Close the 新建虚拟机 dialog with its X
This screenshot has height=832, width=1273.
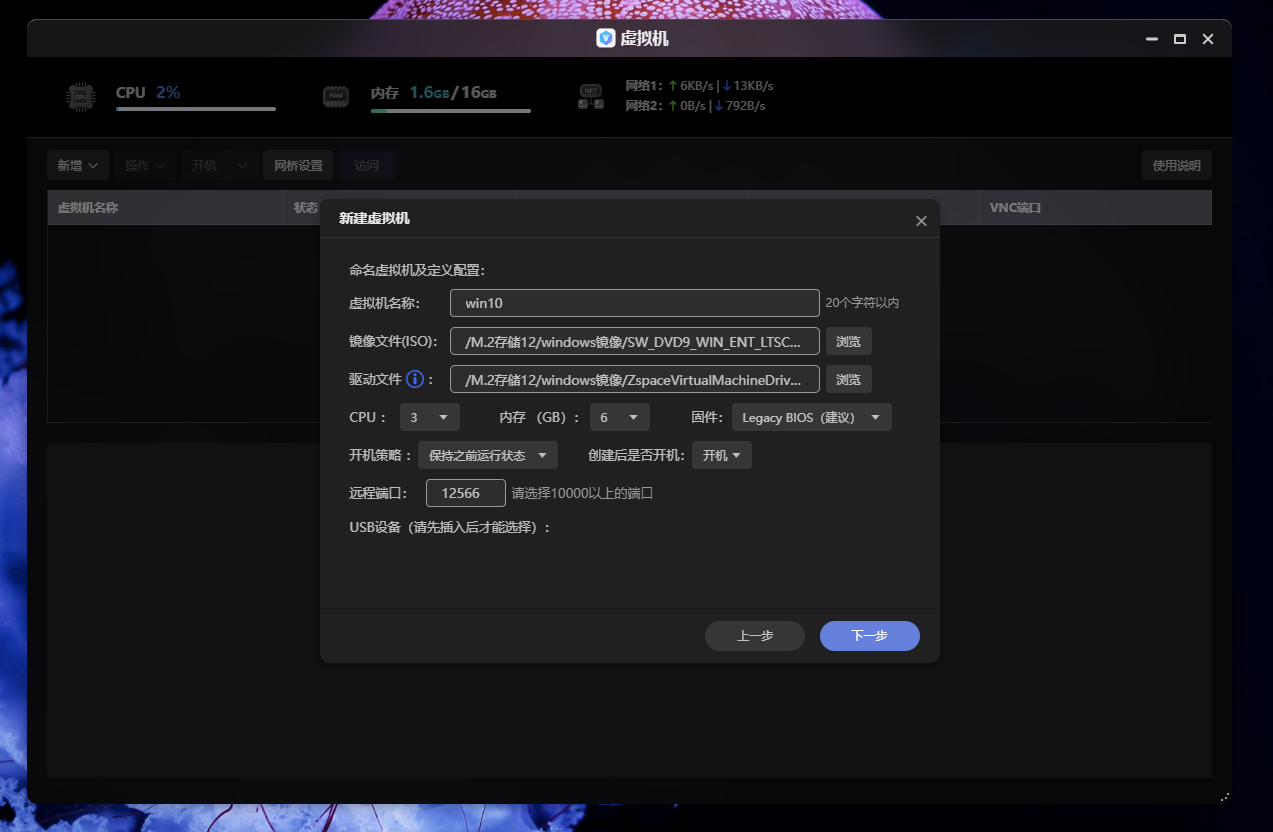[921, 220]
